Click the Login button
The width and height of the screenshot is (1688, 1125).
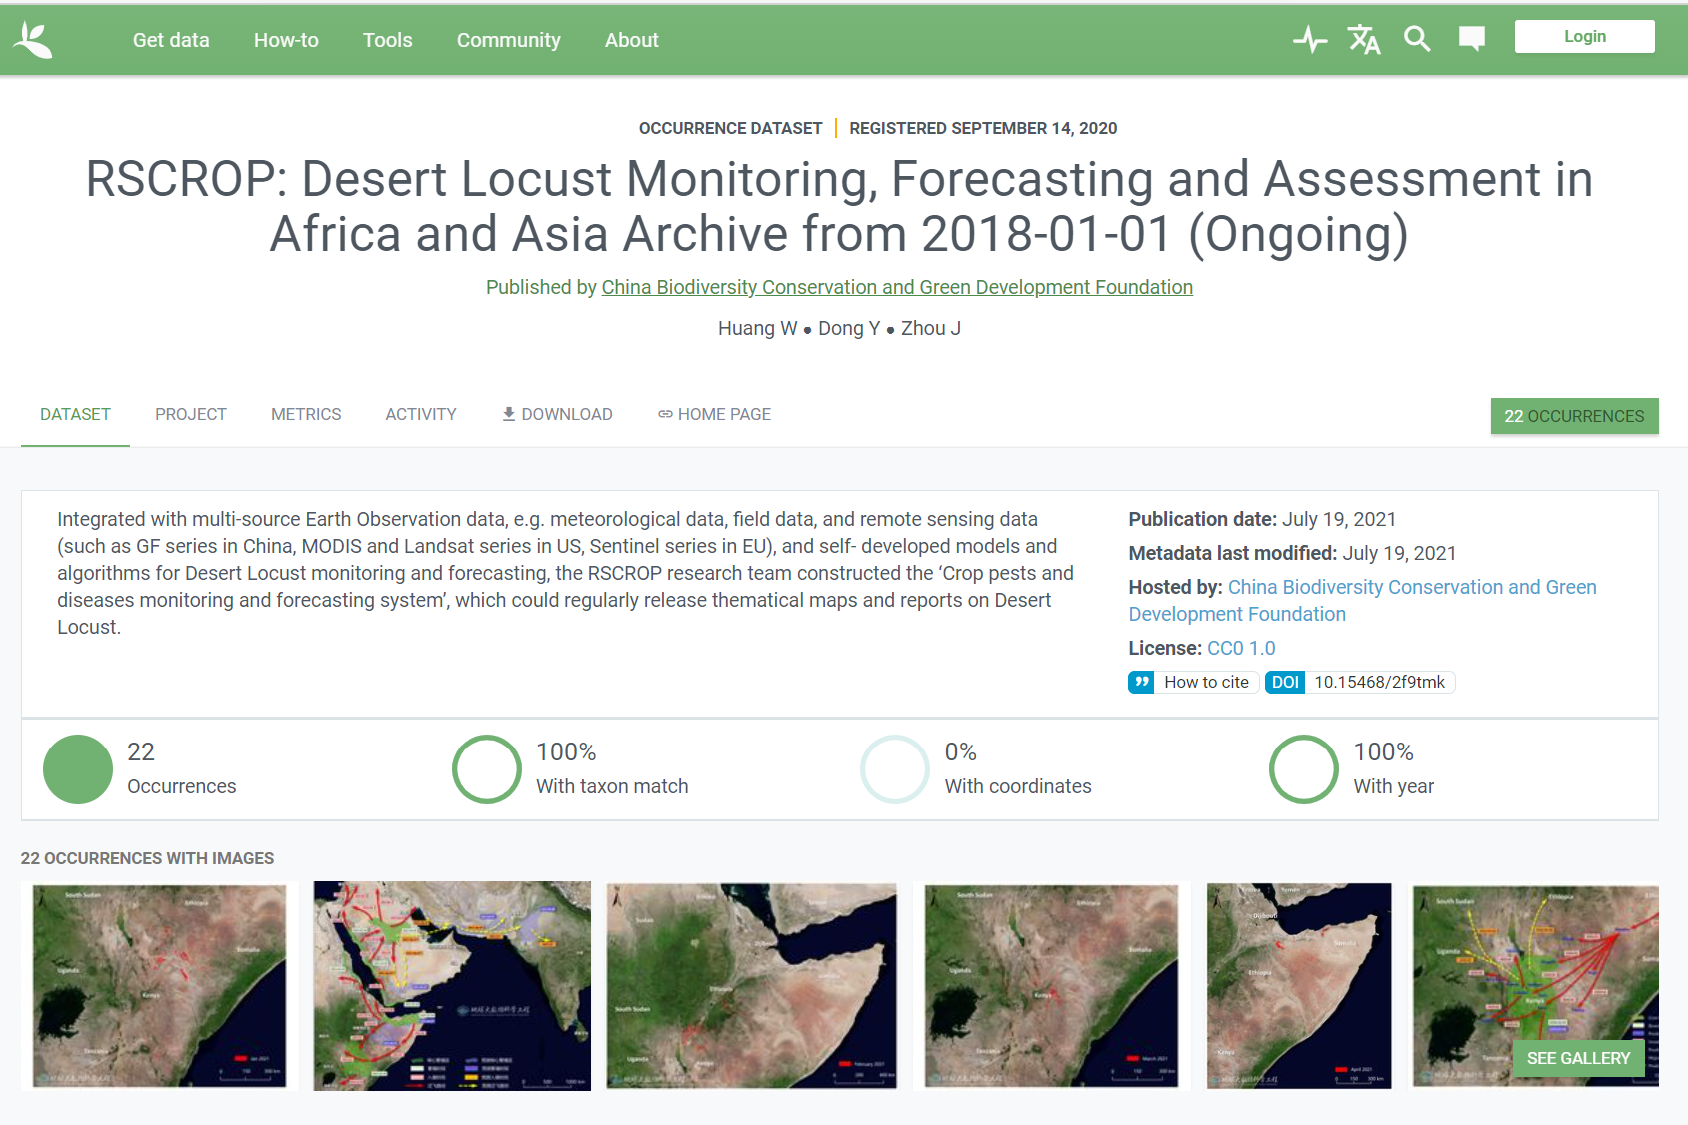tap(1584, 37)
